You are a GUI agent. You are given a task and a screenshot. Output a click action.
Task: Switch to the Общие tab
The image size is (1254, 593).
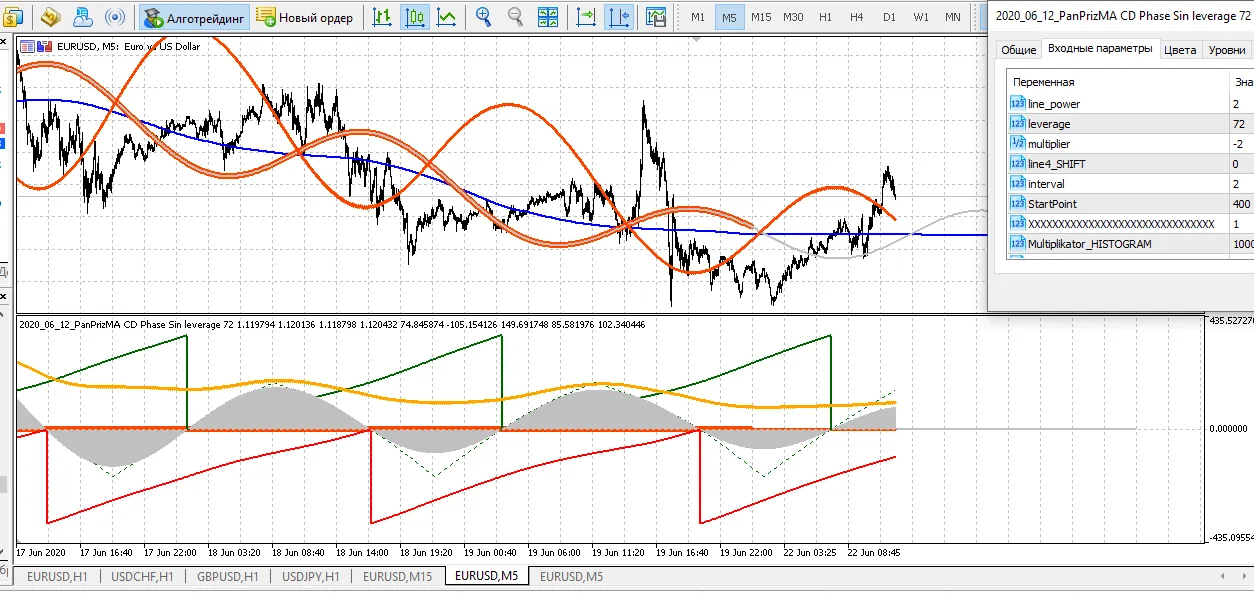[1018, 48]
